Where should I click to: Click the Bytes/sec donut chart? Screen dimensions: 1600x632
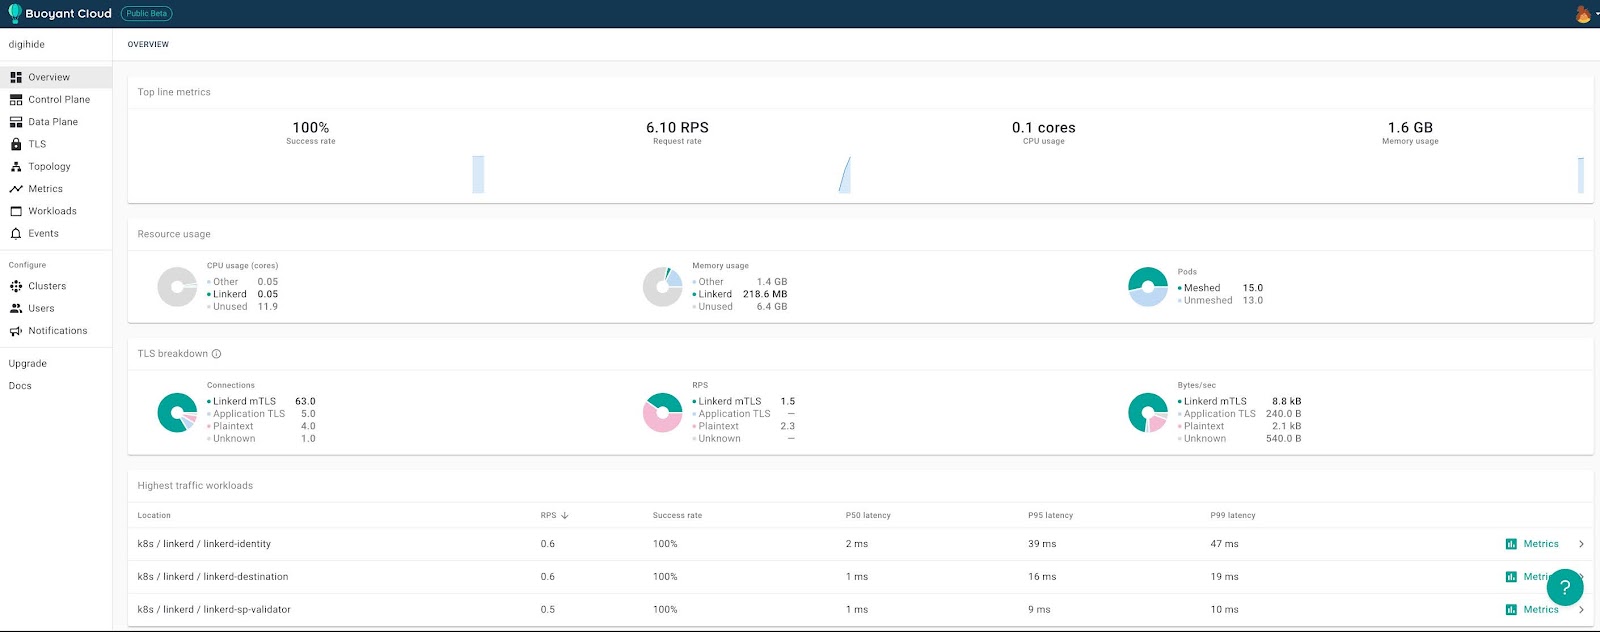pos(1148,413)
